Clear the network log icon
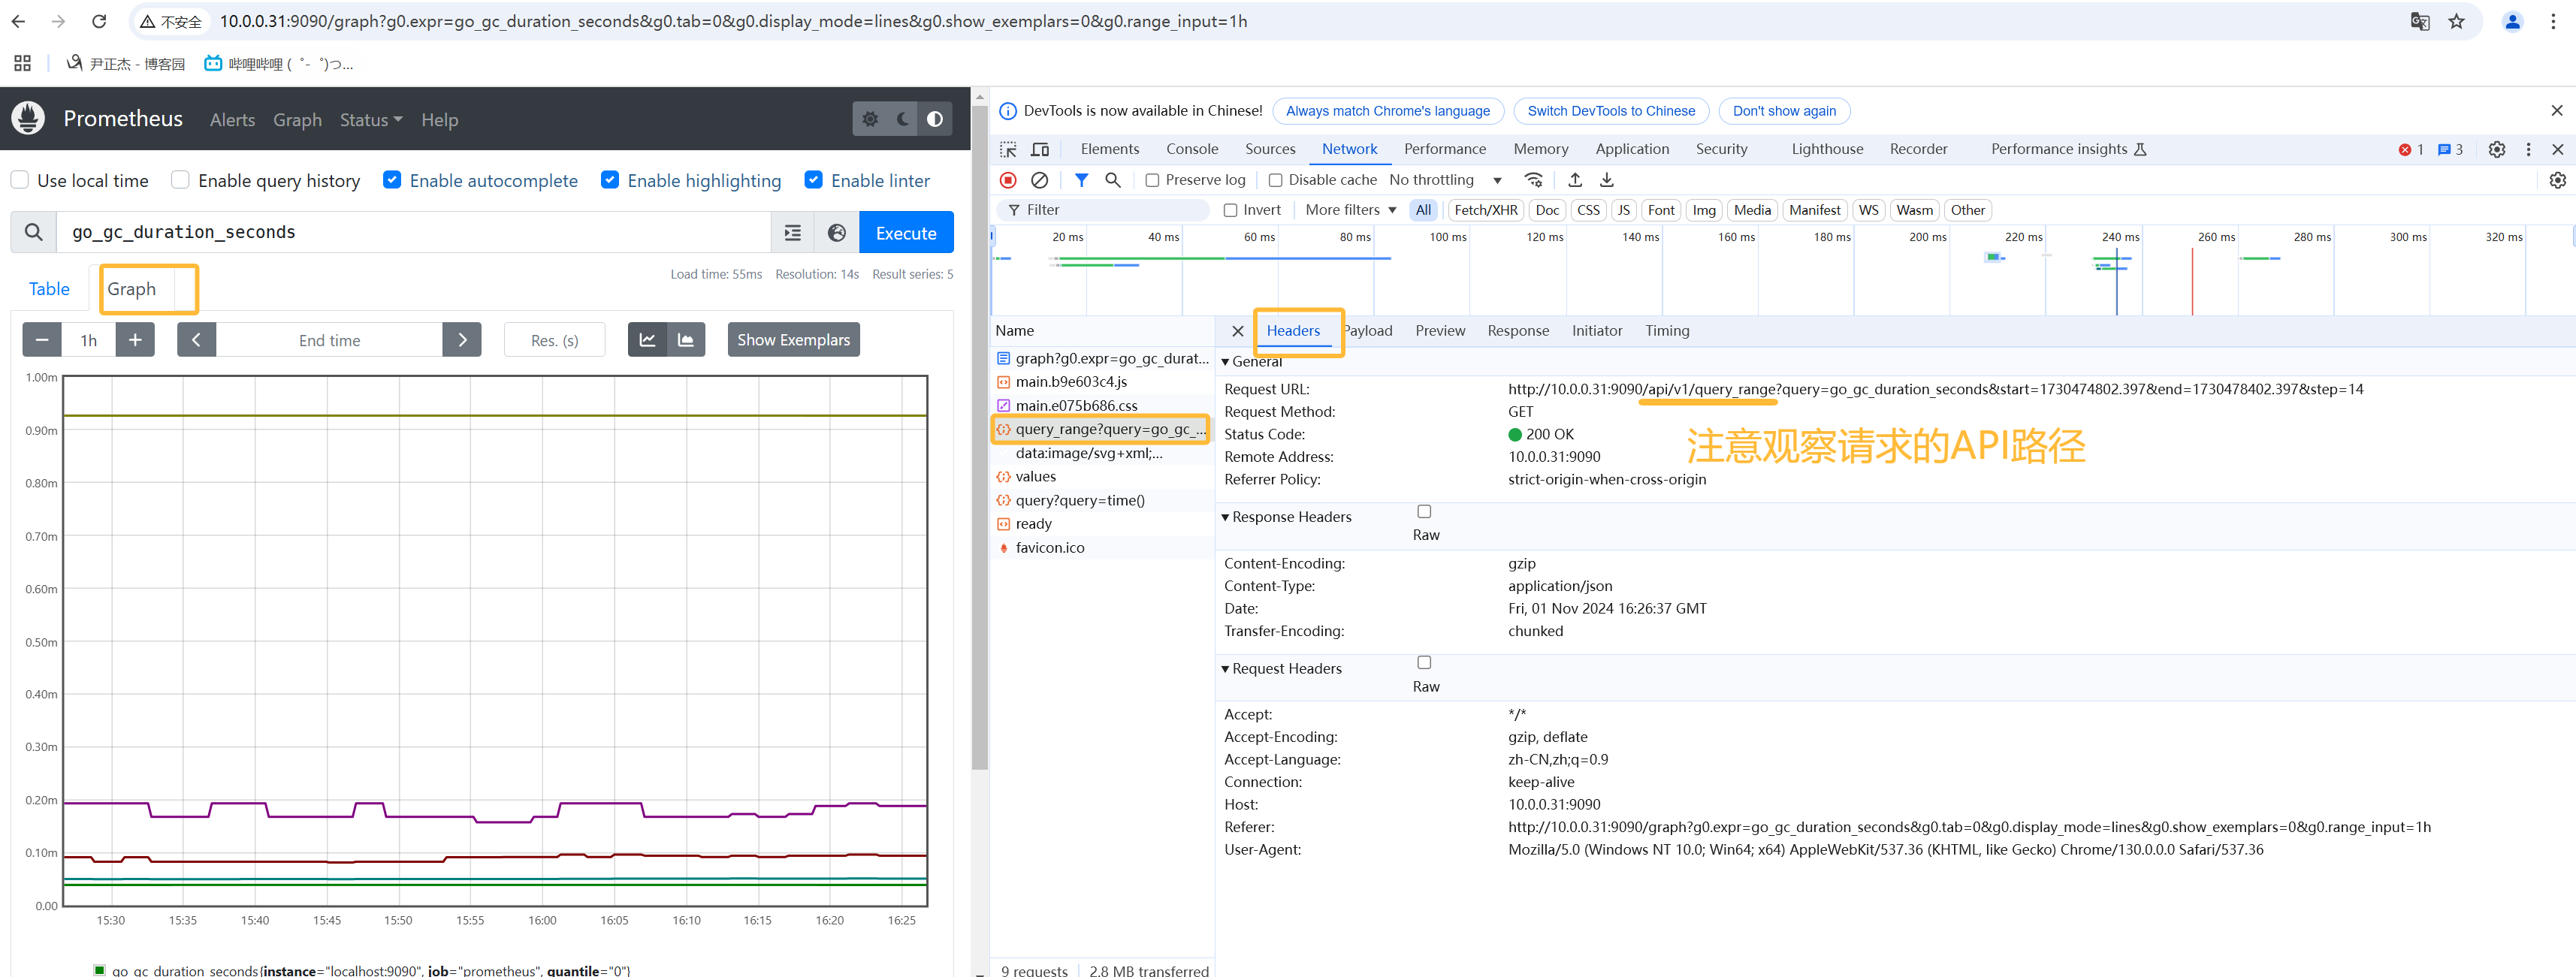 pyautogui.click(x=1040, y=180)
